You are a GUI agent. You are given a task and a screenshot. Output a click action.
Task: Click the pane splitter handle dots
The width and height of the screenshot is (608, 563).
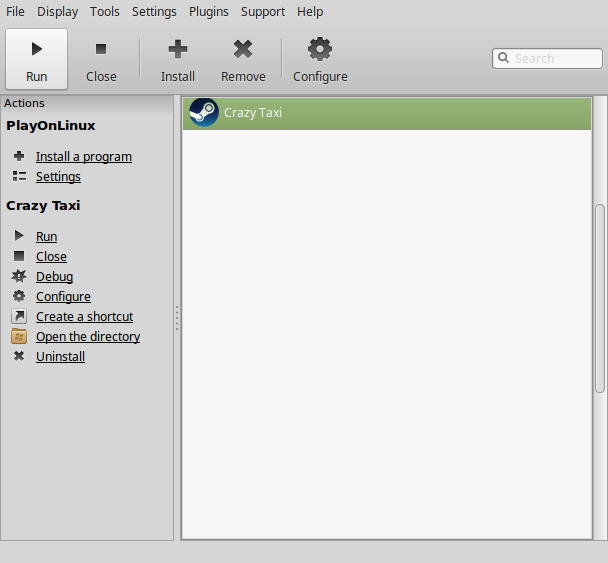[177, 318]
